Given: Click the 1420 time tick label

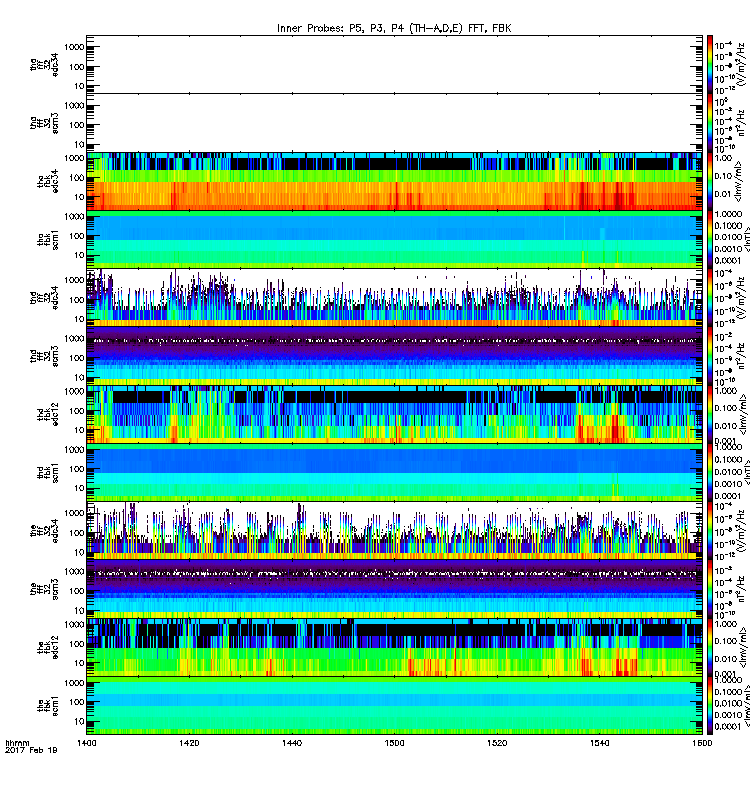Looking at the screenshot, I should (189, 743).
